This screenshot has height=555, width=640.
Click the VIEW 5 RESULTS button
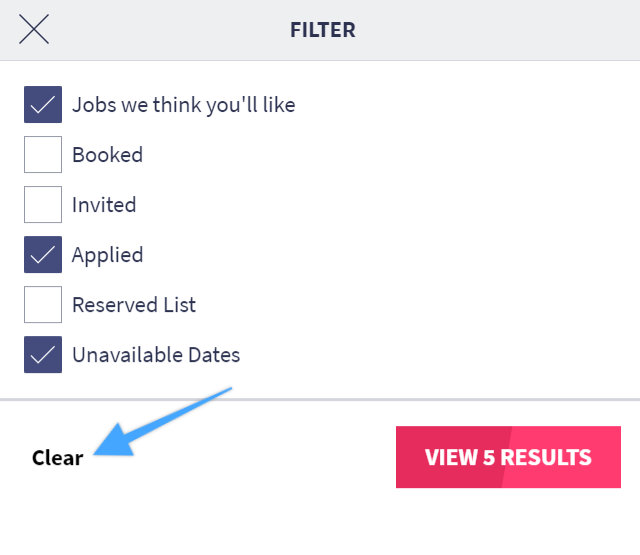pos(508,457)
